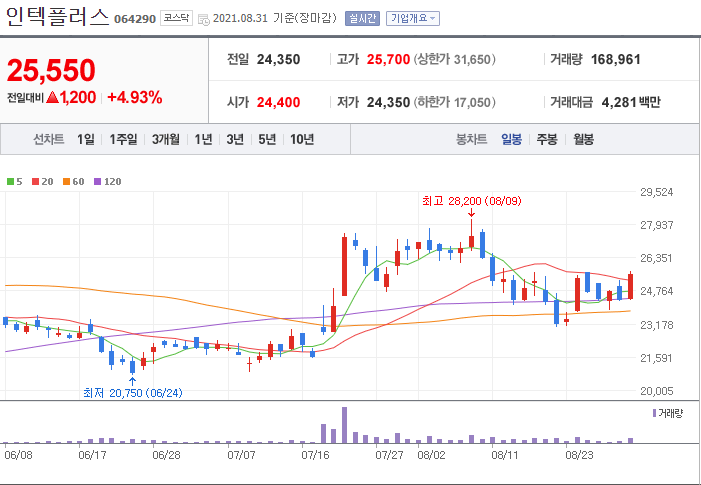Click the +4.93% change rate
Screen dimensions: 701x485
pos(135,97)
